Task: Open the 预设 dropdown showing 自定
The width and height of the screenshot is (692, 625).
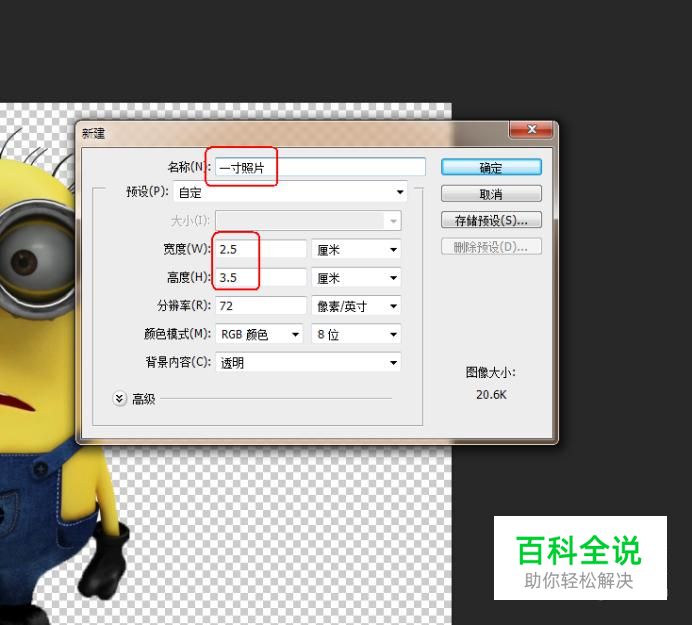Action: [290, 192]
